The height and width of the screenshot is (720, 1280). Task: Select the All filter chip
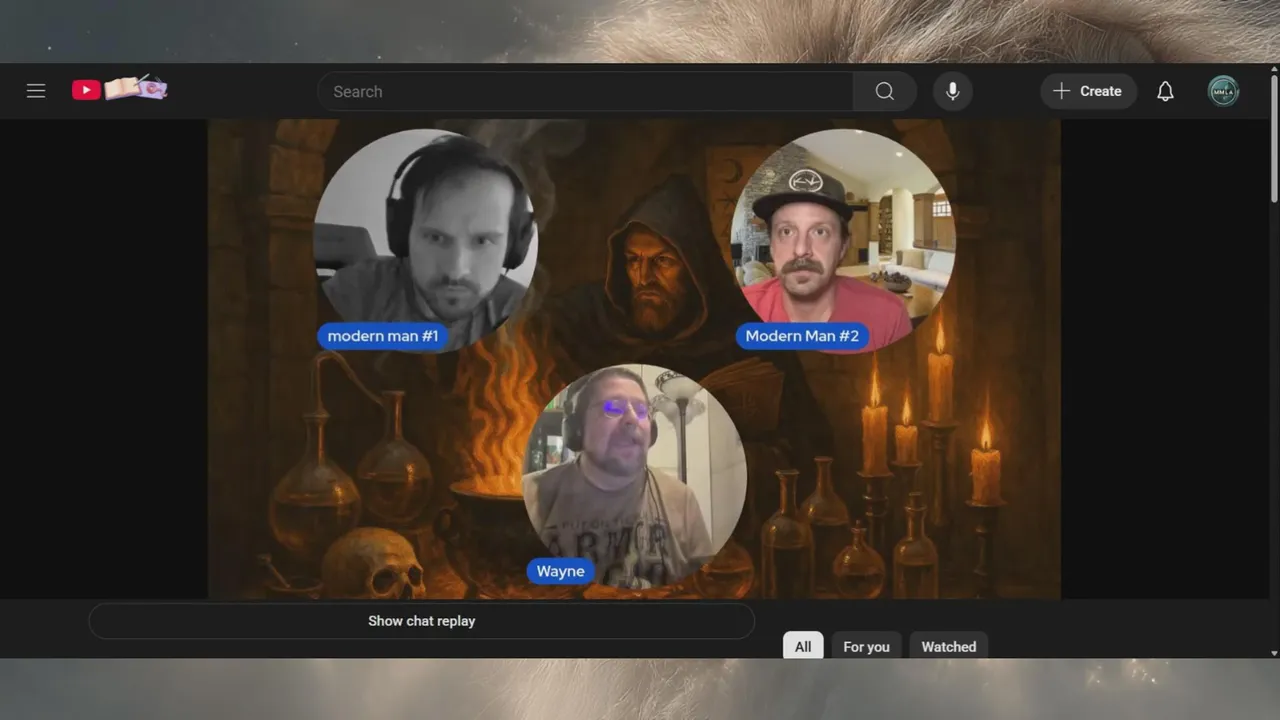803,646
